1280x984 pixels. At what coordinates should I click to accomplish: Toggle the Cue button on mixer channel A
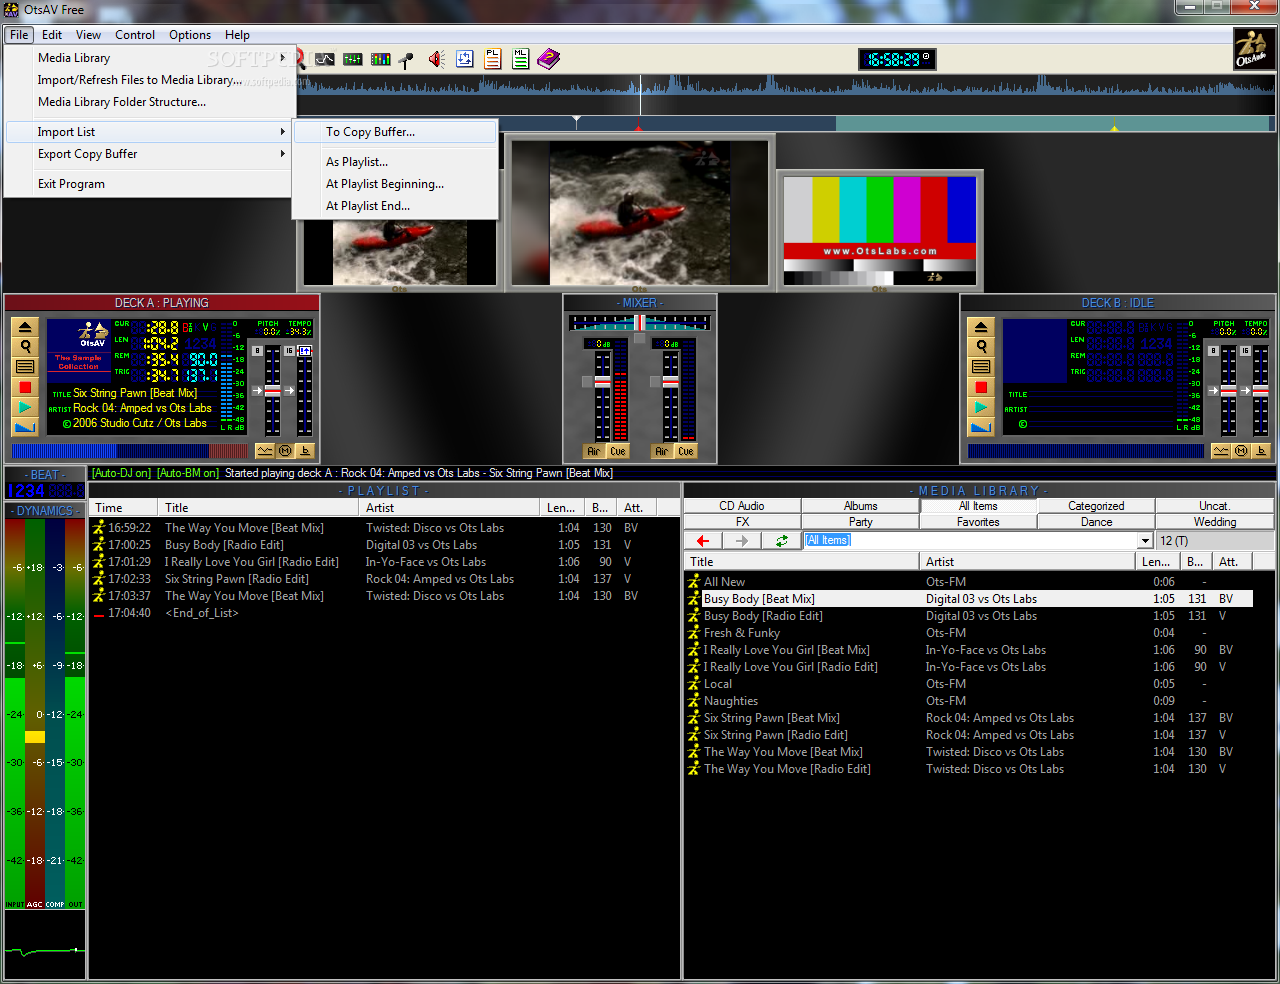(x=618, y=452)
